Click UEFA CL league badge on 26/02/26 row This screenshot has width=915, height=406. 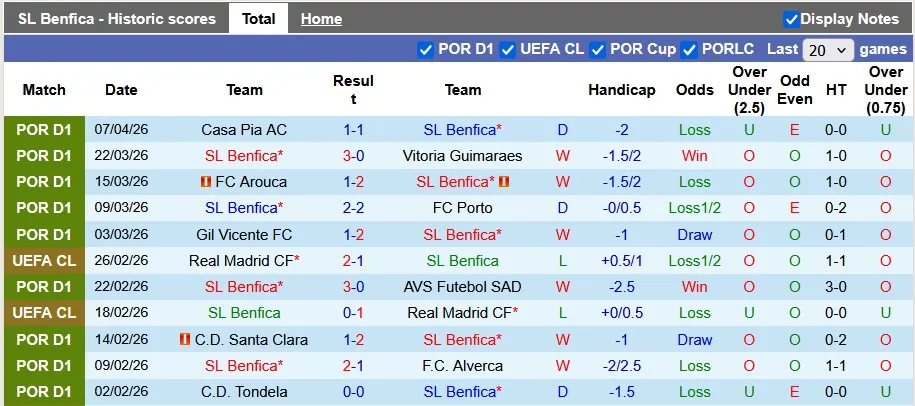[x=44, y=261]
